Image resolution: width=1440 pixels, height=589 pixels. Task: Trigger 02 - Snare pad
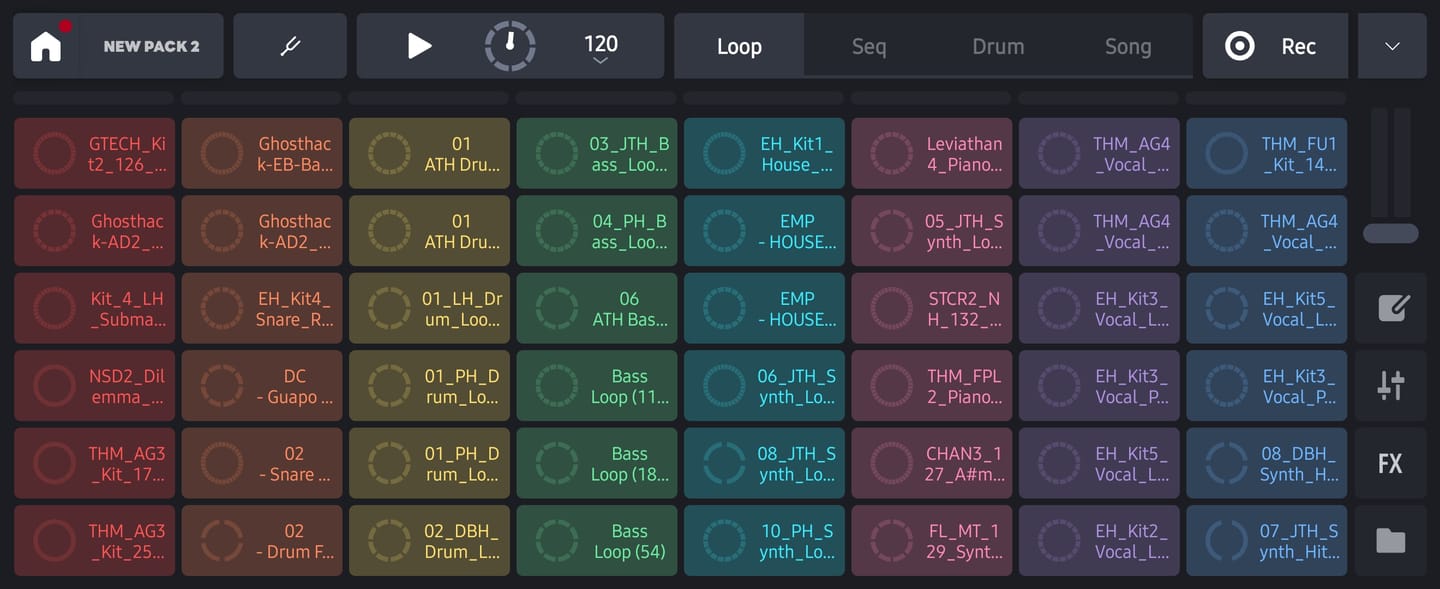coord(262,464)
